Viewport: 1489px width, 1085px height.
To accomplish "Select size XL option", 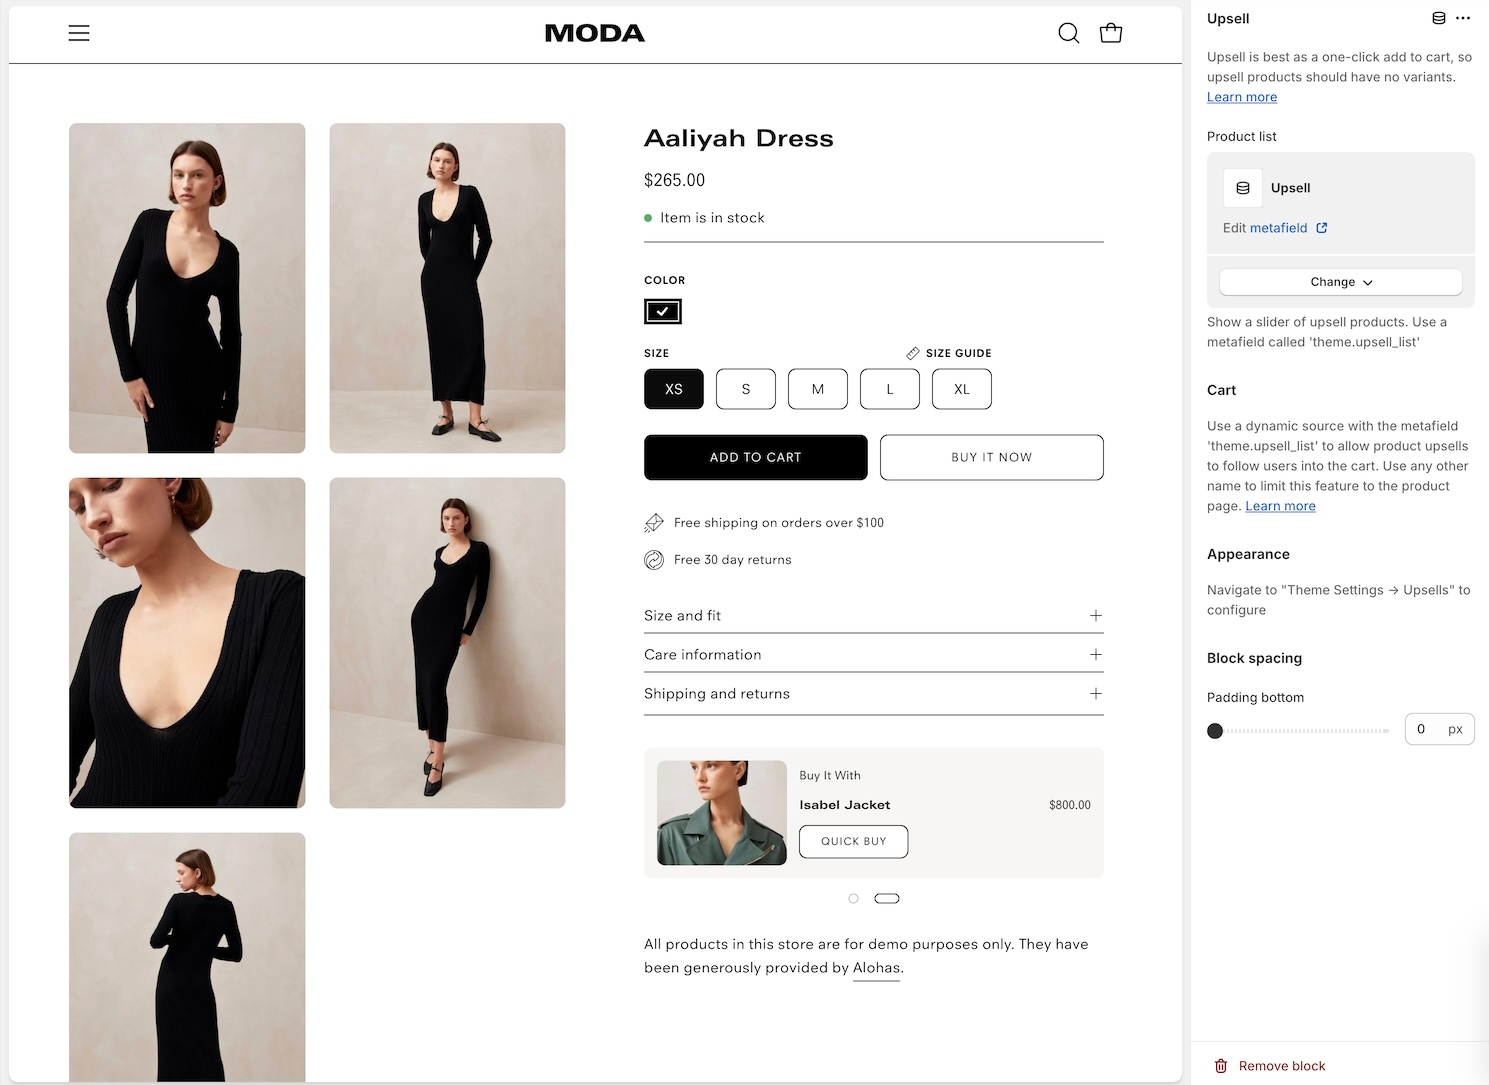I will (x=961, y=389).
